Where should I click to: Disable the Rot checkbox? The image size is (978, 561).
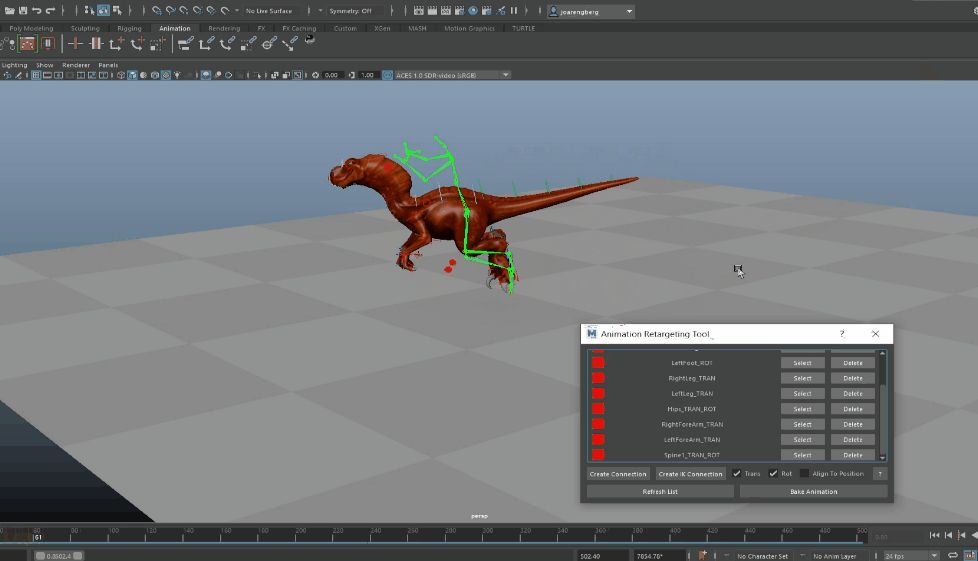coord(773,474)
